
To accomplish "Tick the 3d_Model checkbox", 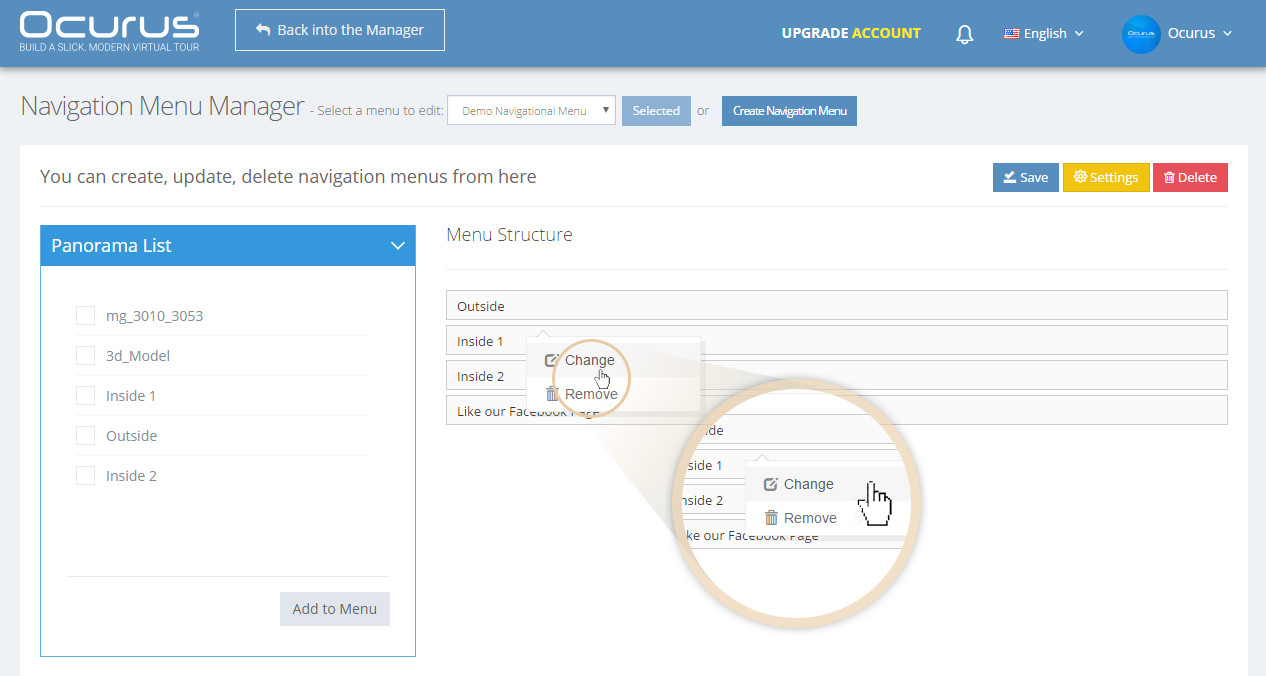I will (85, 356).
